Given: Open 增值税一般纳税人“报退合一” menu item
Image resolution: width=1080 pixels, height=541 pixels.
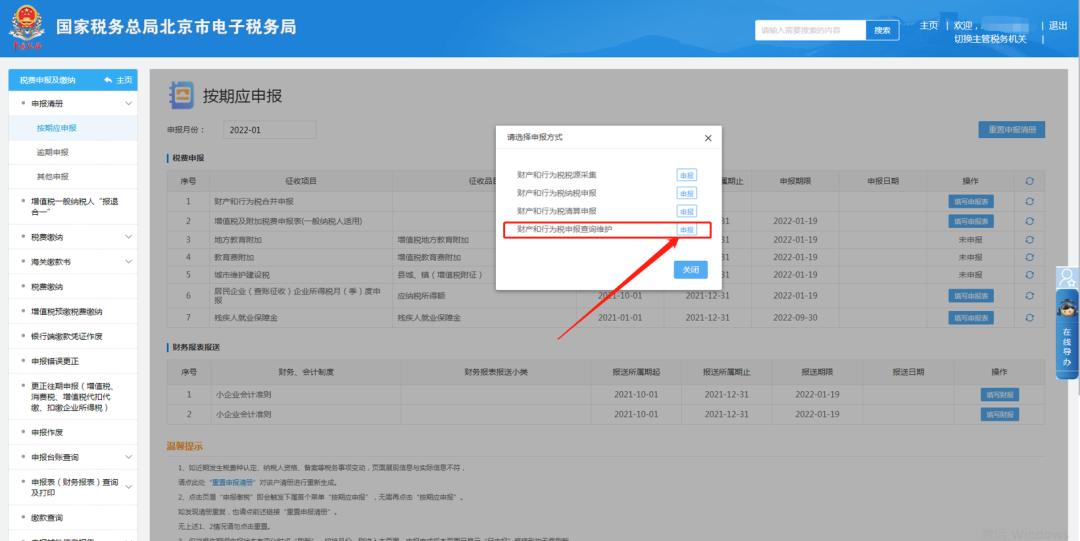Looking at the screenshot, I should coord(73,207).
